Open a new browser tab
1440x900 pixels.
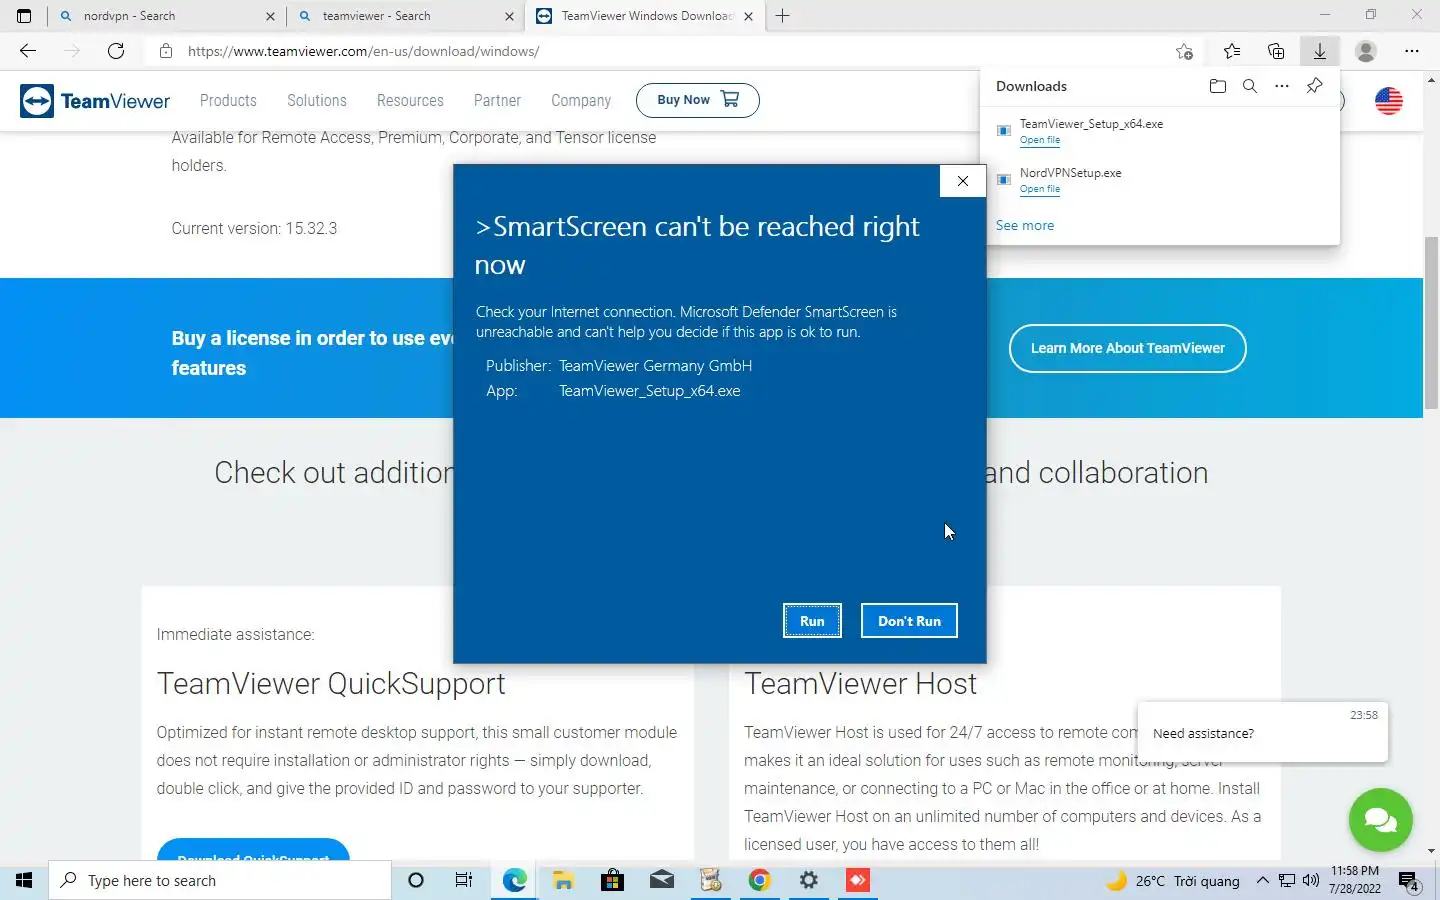pos(783,16)
